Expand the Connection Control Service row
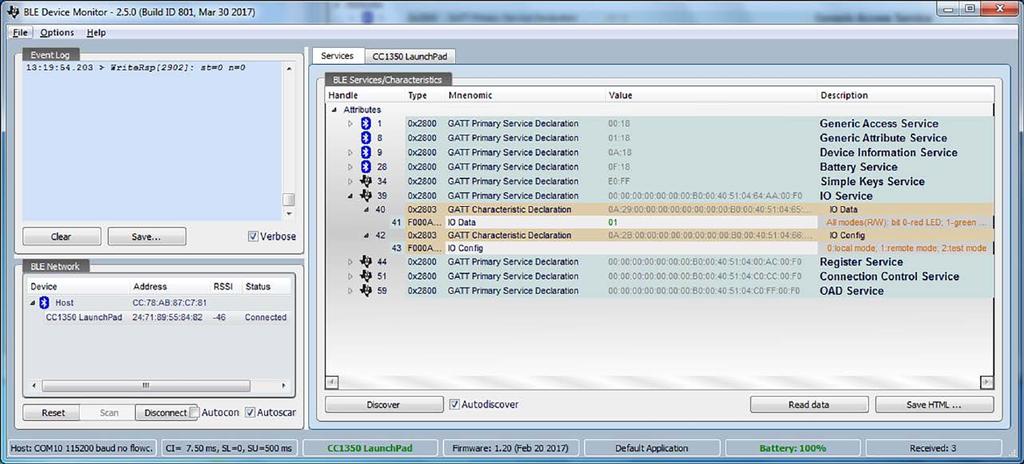This screenshot has width=1024, height=464. tap(350, 276)
